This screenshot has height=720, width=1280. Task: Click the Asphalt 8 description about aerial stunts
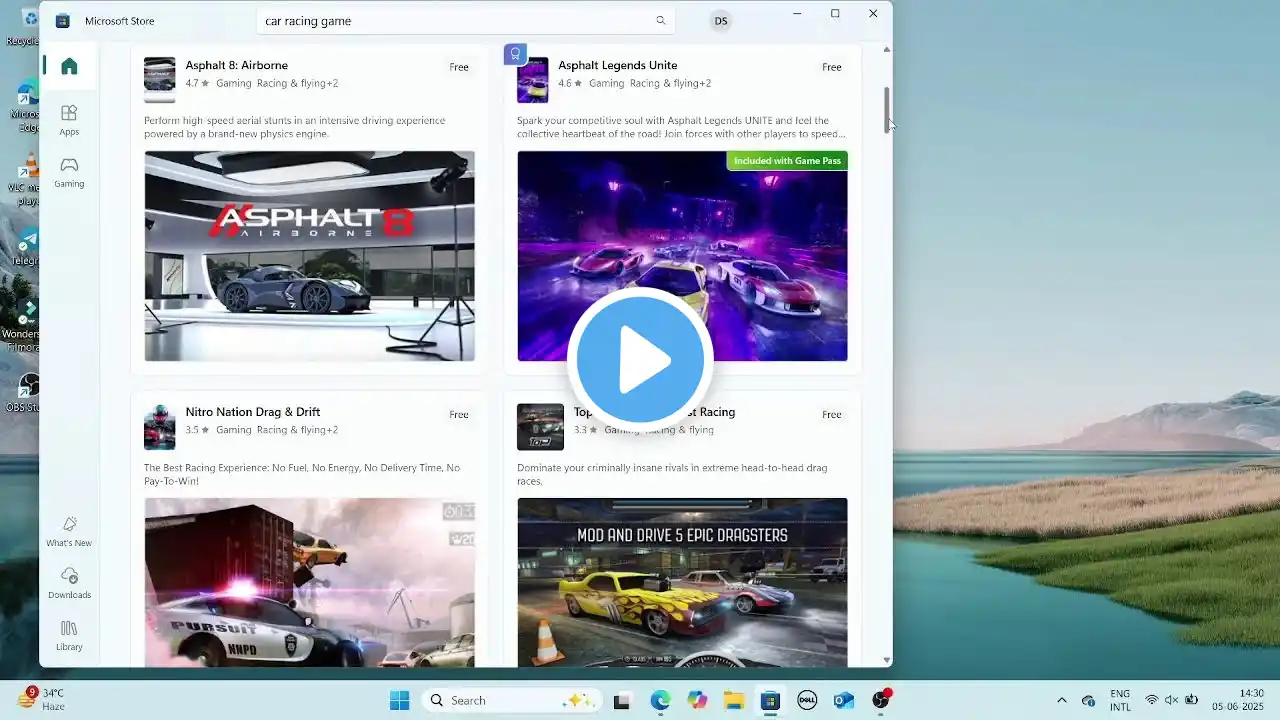295,127
